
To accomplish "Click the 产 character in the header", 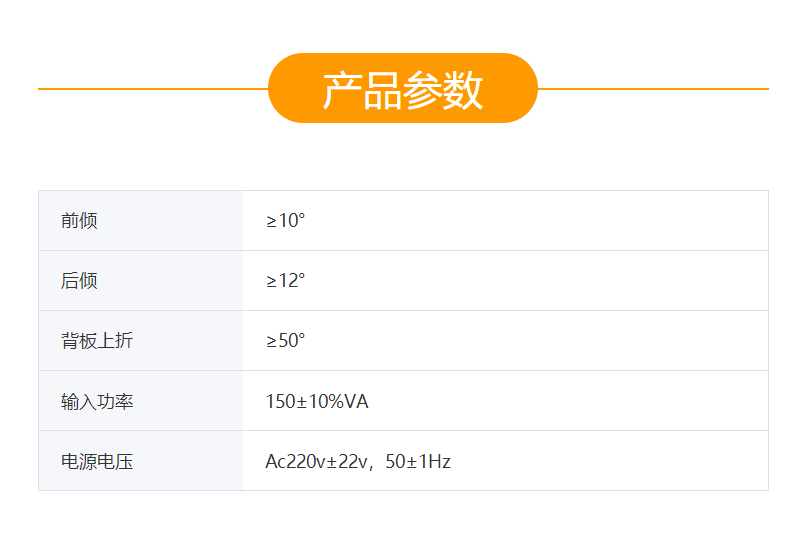I will tap(342, 90).
